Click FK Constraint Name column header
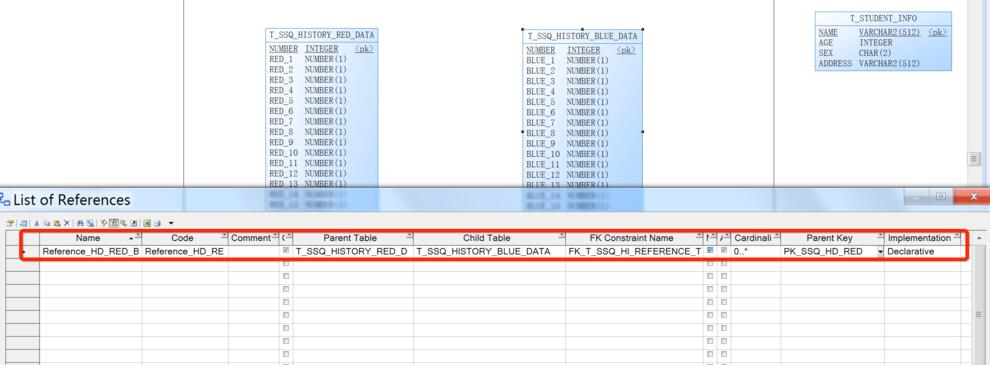Image resolution: width=990 pixels, height=365 pixels. 631,238
